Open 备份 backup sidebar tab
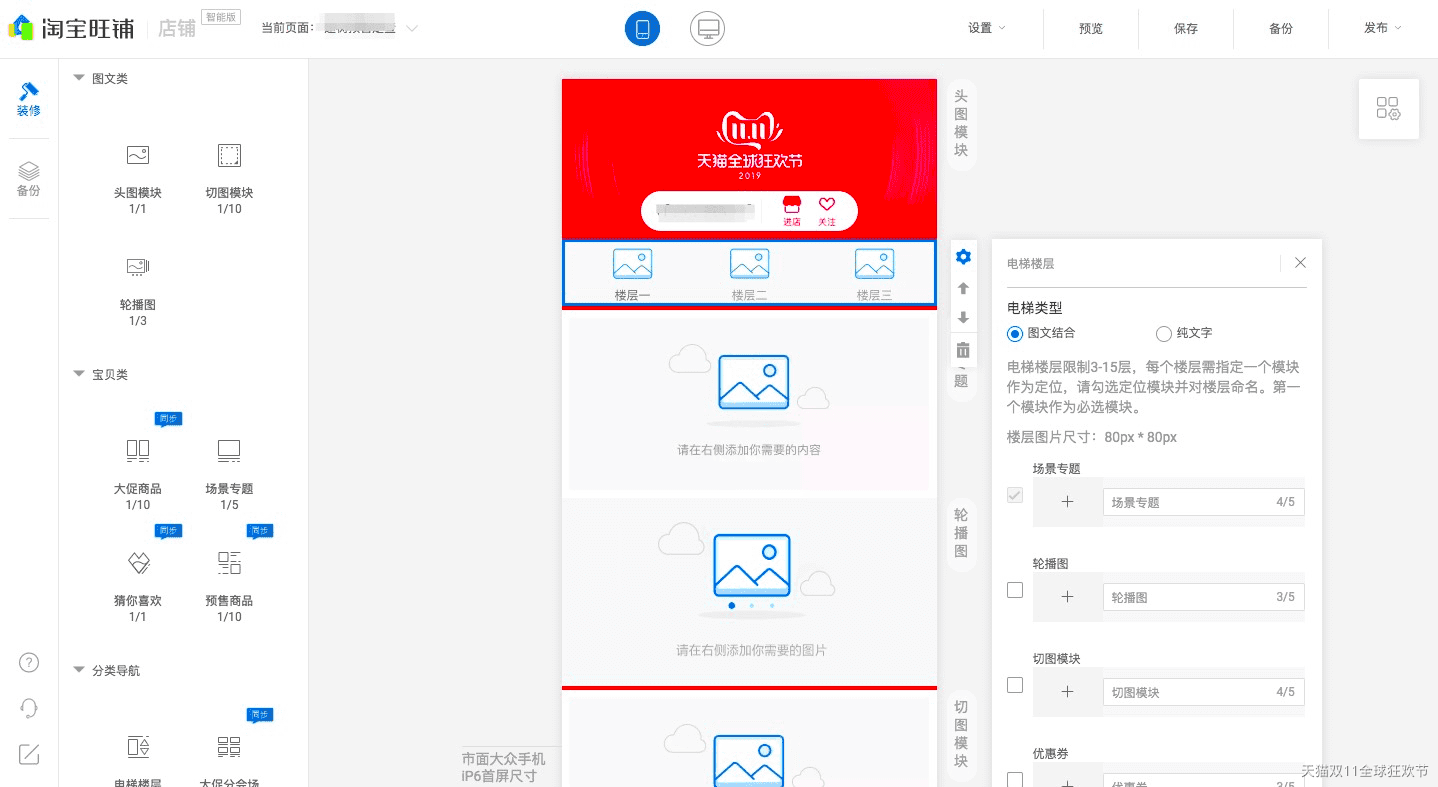The width and height of the screenshot is (1438, 787). 29,179
